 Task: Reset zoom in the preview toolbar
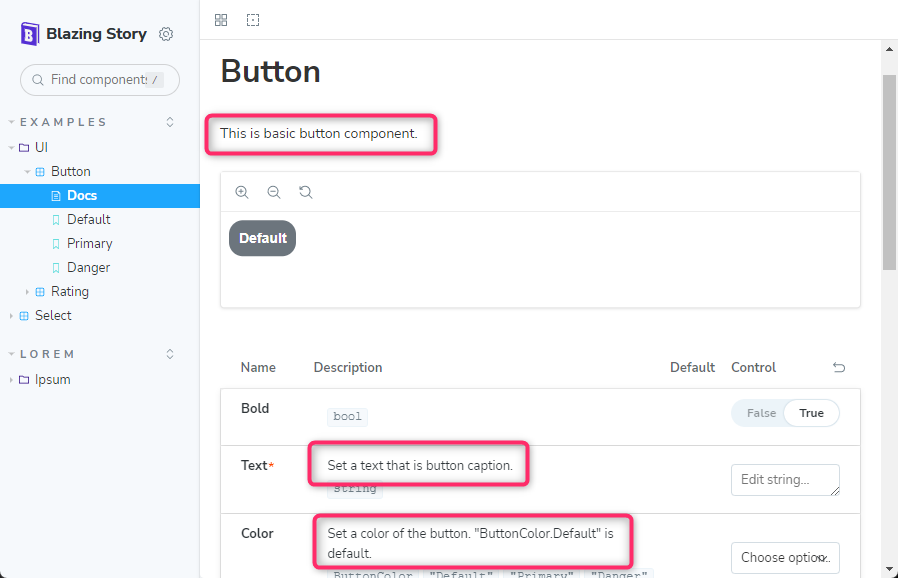point(306,192)
